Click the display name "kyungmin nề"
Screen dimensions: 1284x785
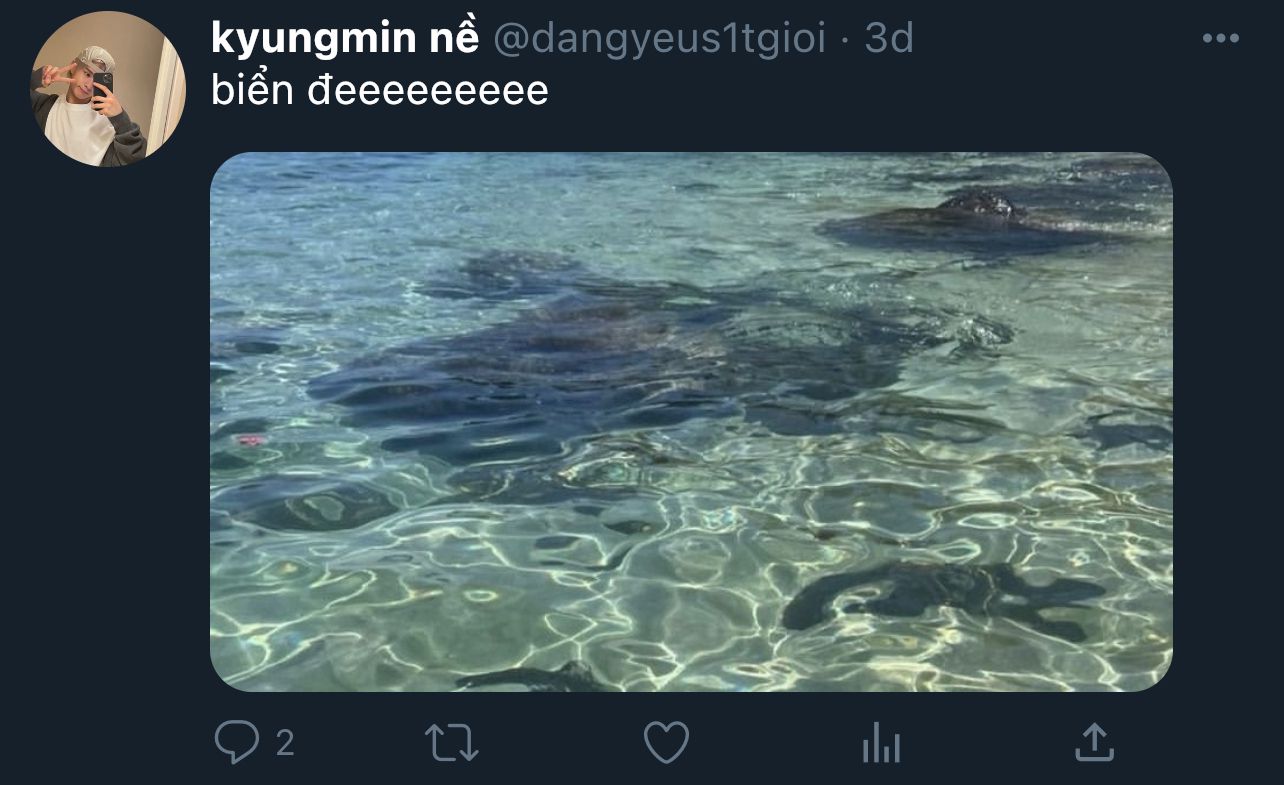click(x=345, y=39)
